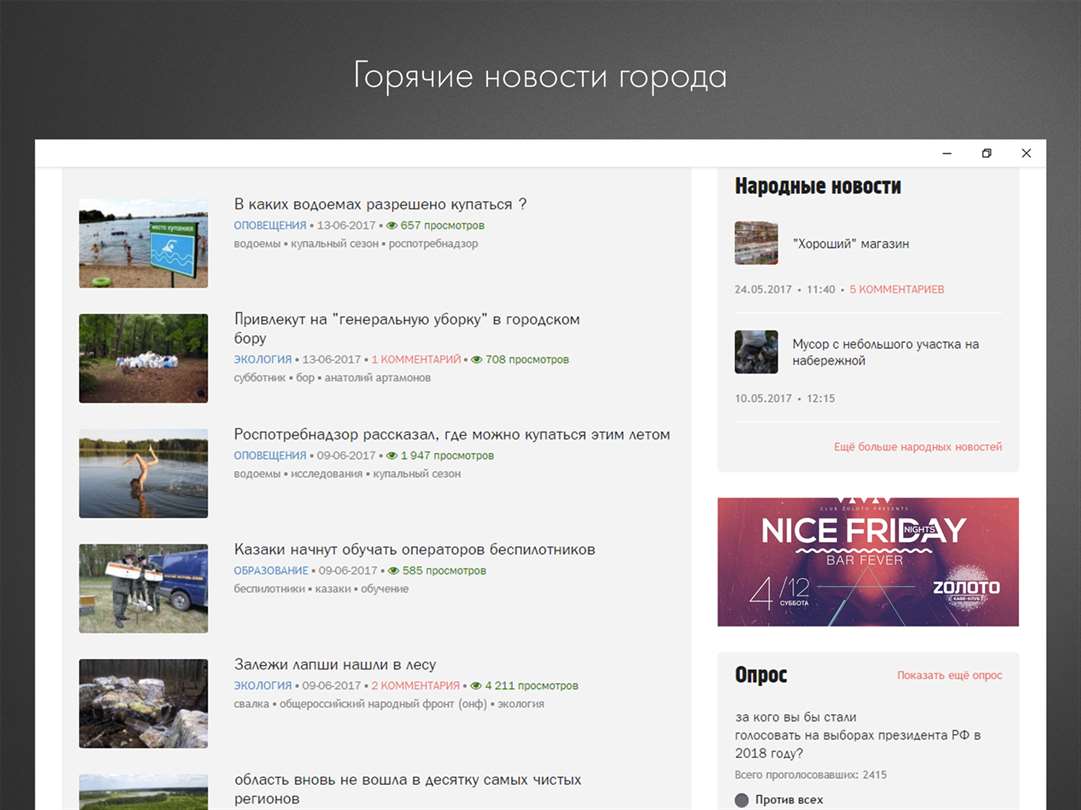
Task: Click the 'Ещё больше народных новостей' link
Action: 918,447
